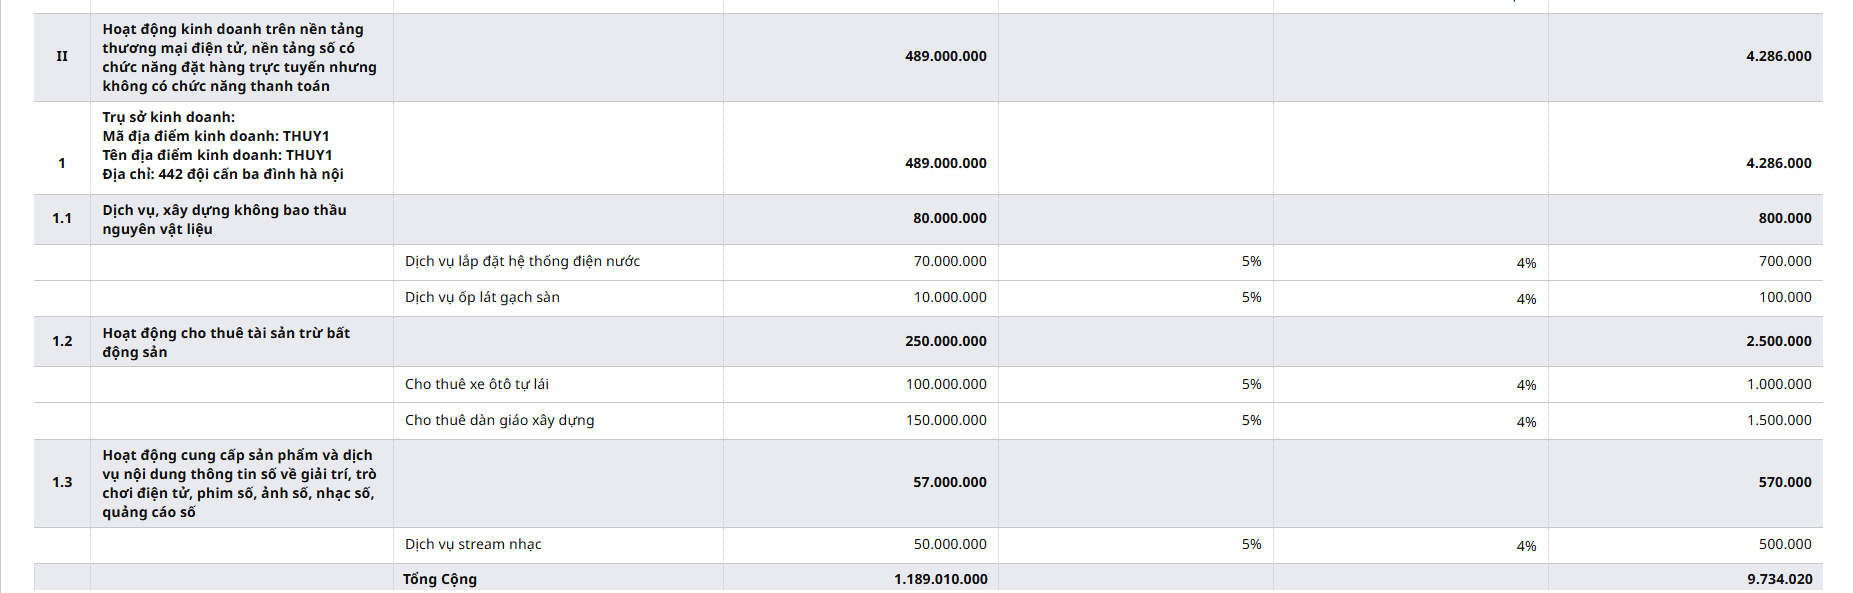Click 4% rate in stream nhạc row
1853x593 pixels.
point(1526,546)
